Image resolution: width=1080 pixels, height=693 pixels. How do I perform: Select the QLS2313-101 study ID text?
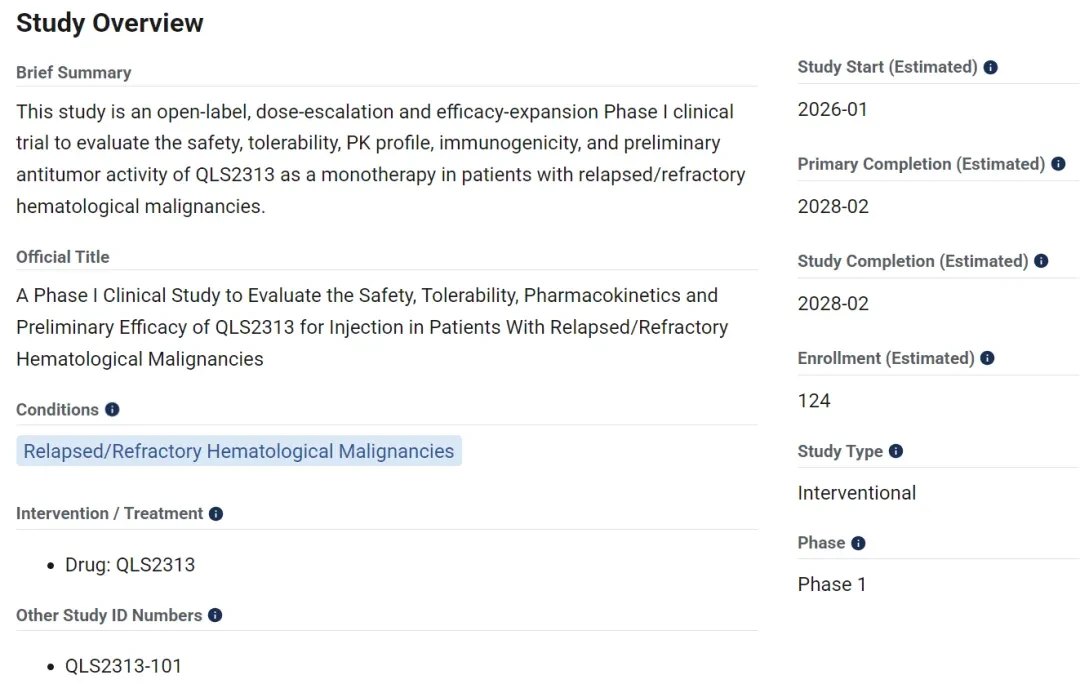123,666
